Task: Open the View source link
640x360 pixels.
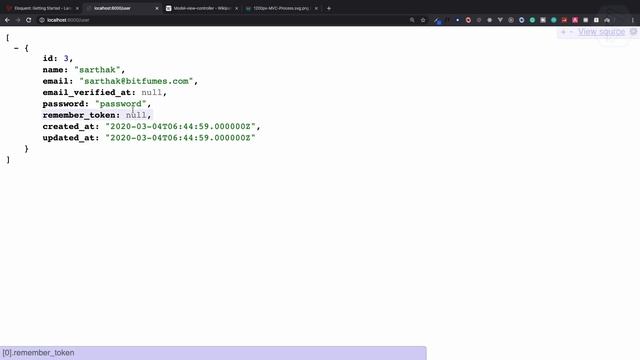Action: (601, 32)
